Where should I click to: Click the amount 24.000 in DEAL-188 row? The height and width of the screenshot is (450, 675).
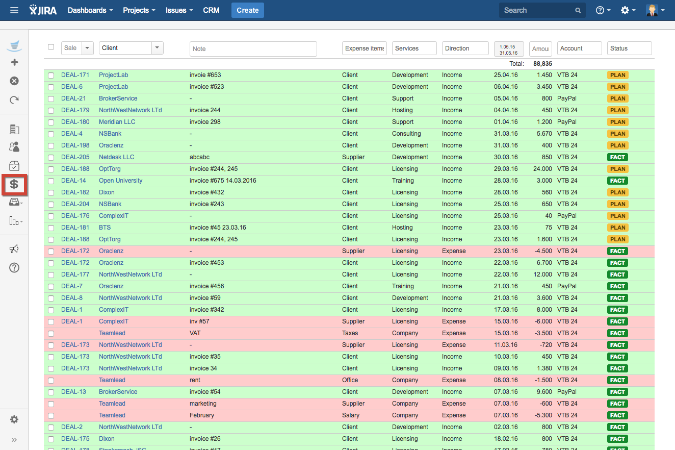[x=542, y=169]
